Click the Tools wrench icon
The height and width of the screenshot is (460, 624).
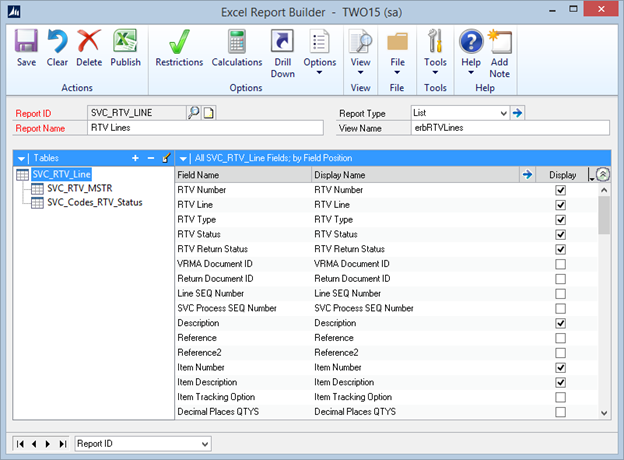pyautogui.click(x=435, y=41)
